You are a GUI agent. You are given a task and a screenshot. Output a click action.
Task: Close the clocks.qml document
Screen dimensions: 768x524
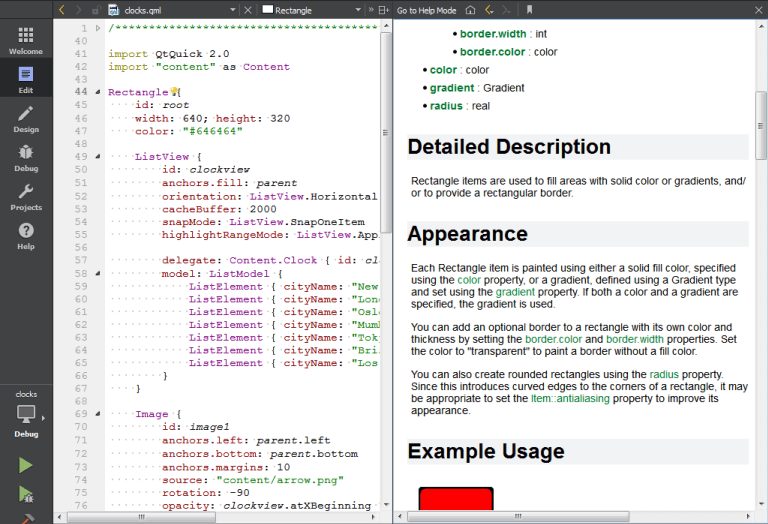click(x=248, y=10)
